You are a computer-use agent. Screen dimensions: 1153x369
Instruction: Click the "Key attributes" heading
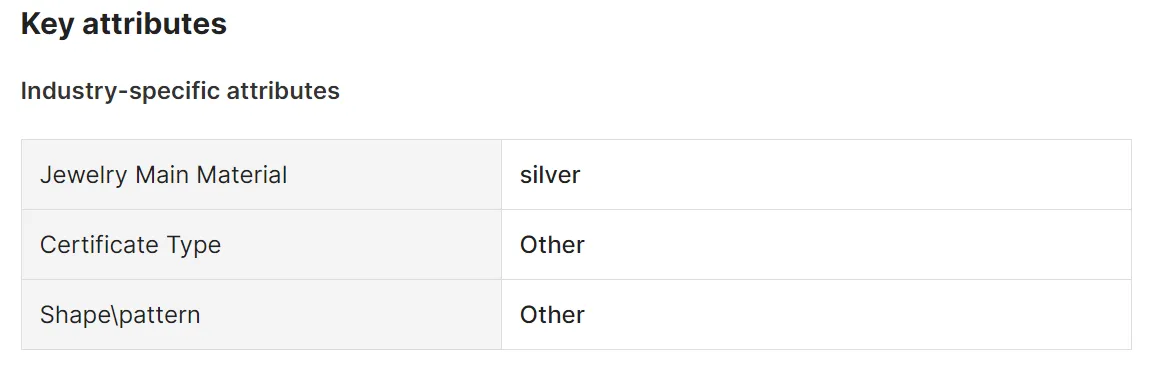[x=124, y=24]
